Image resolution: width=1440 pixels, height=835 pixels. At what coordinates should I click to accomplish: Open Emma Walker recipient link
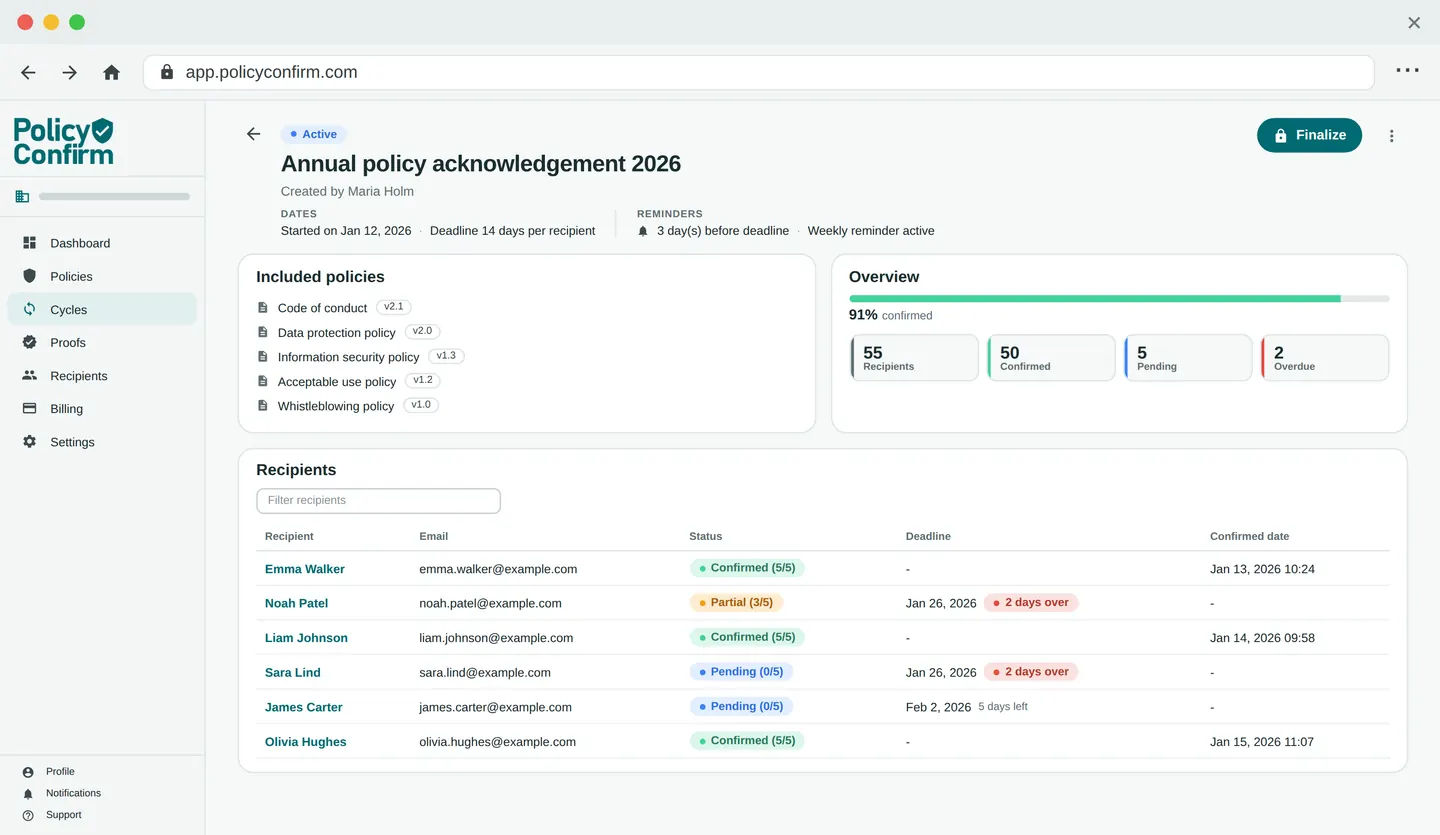(305, 569)
